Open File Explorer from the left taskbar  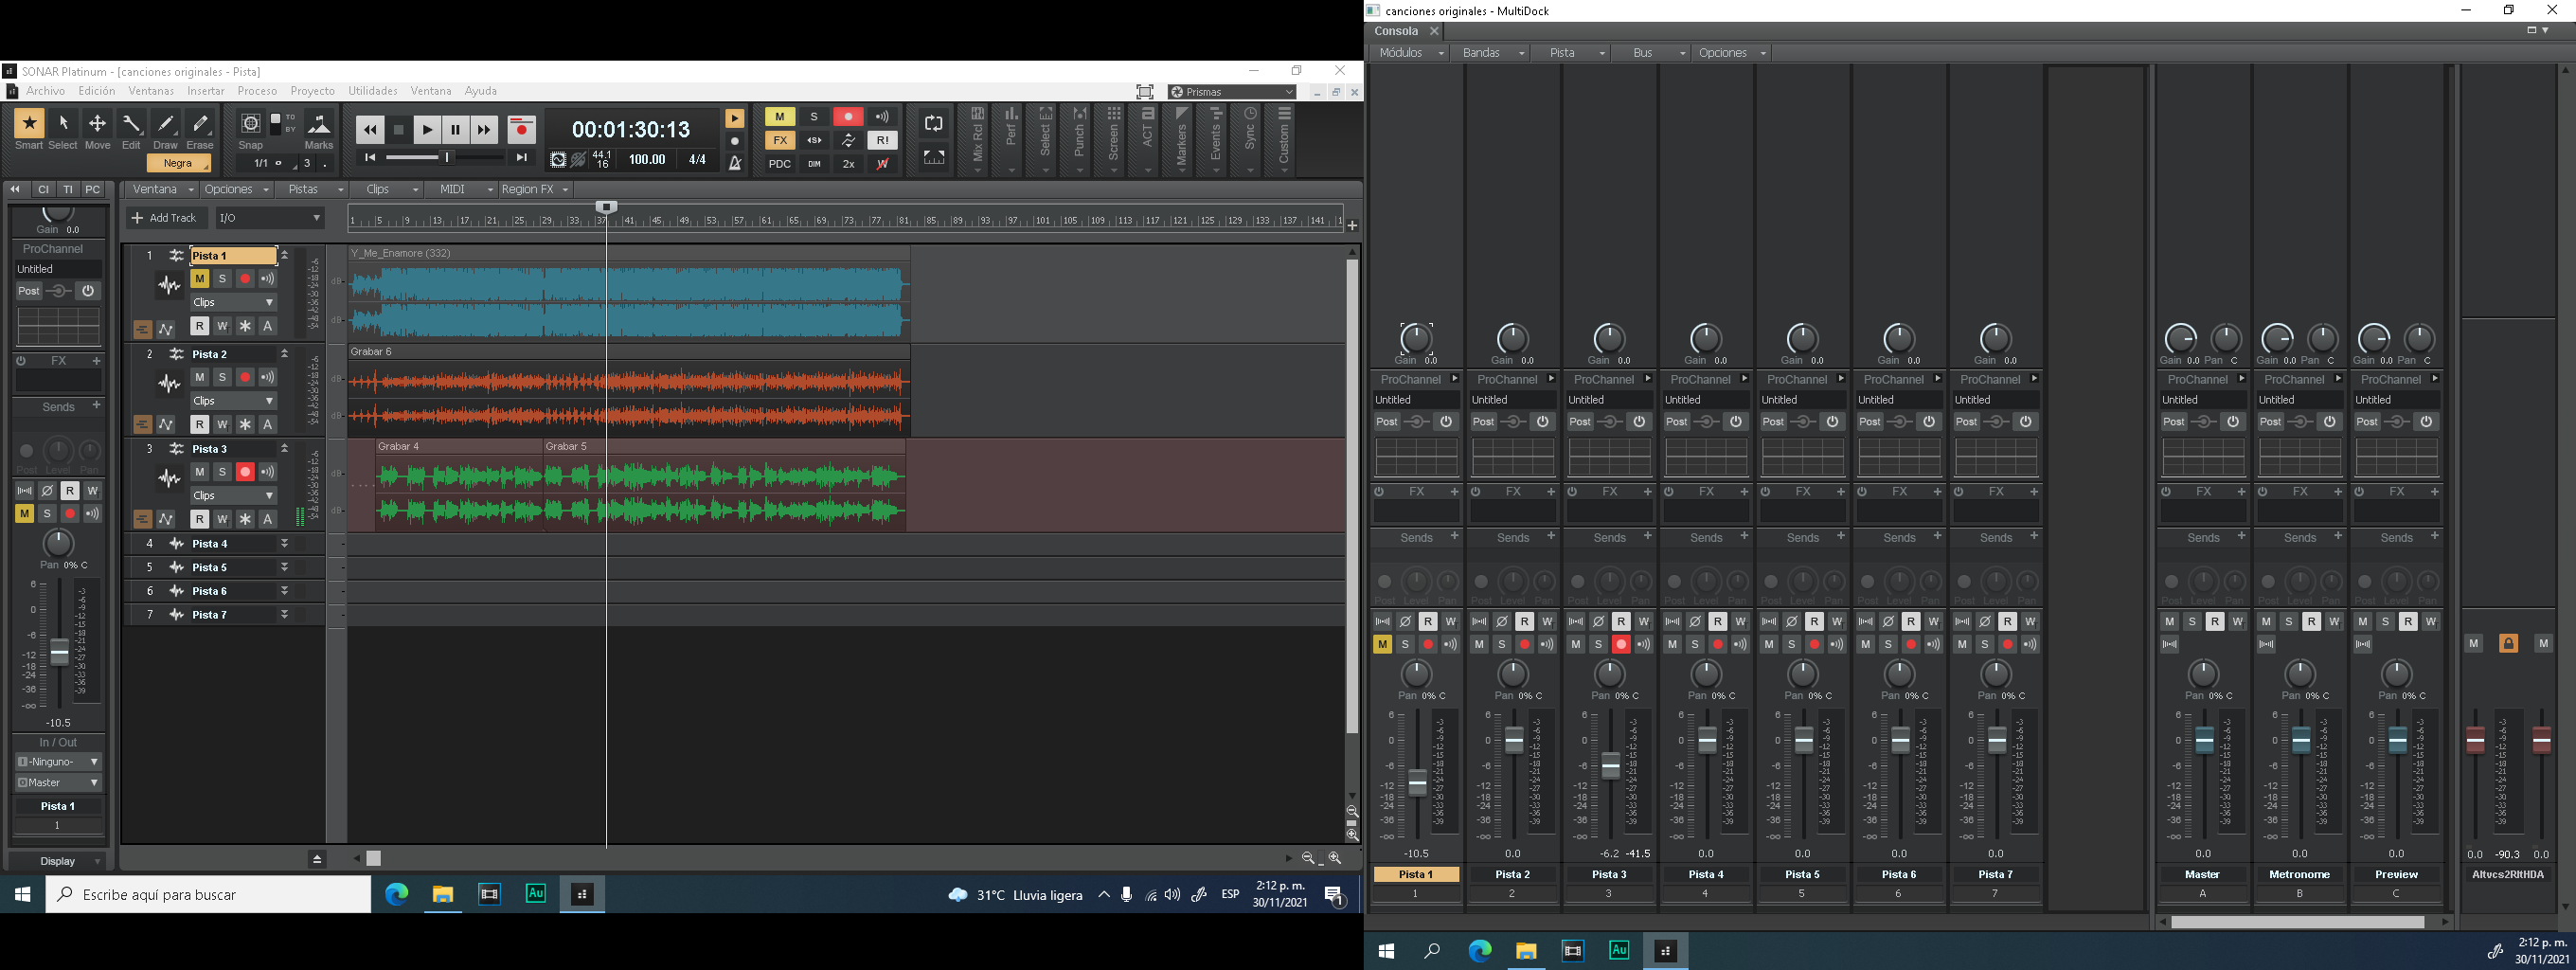[x=442, y=894]
